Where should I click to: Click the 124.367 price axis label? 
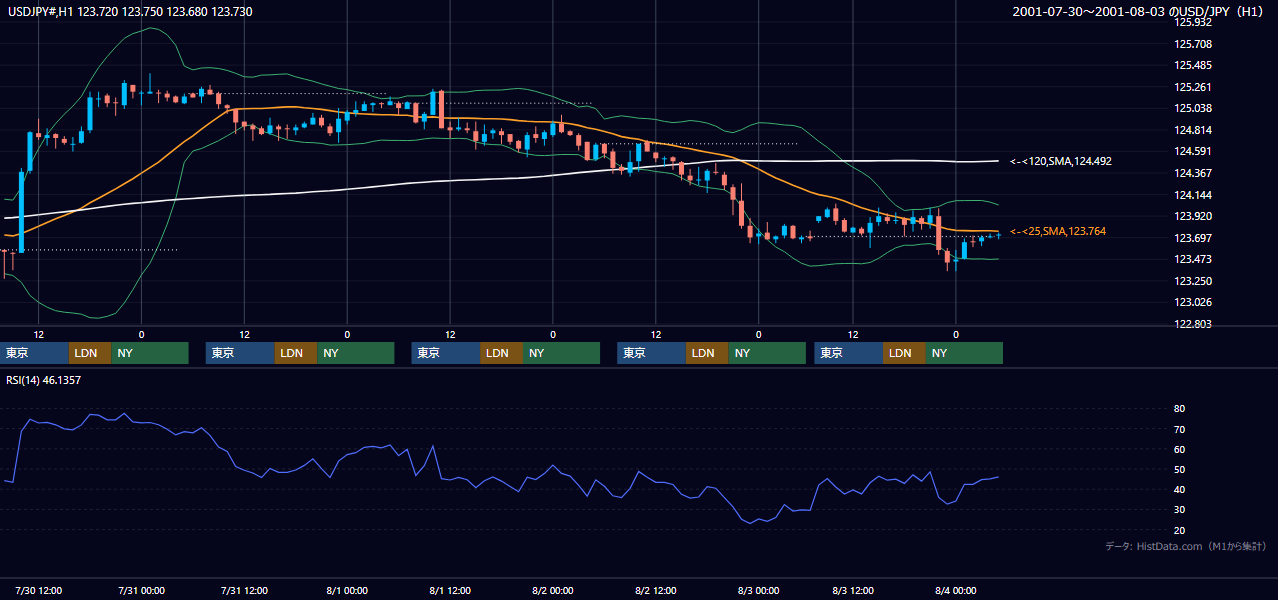pyautogui.click(x=1193, y=173)
